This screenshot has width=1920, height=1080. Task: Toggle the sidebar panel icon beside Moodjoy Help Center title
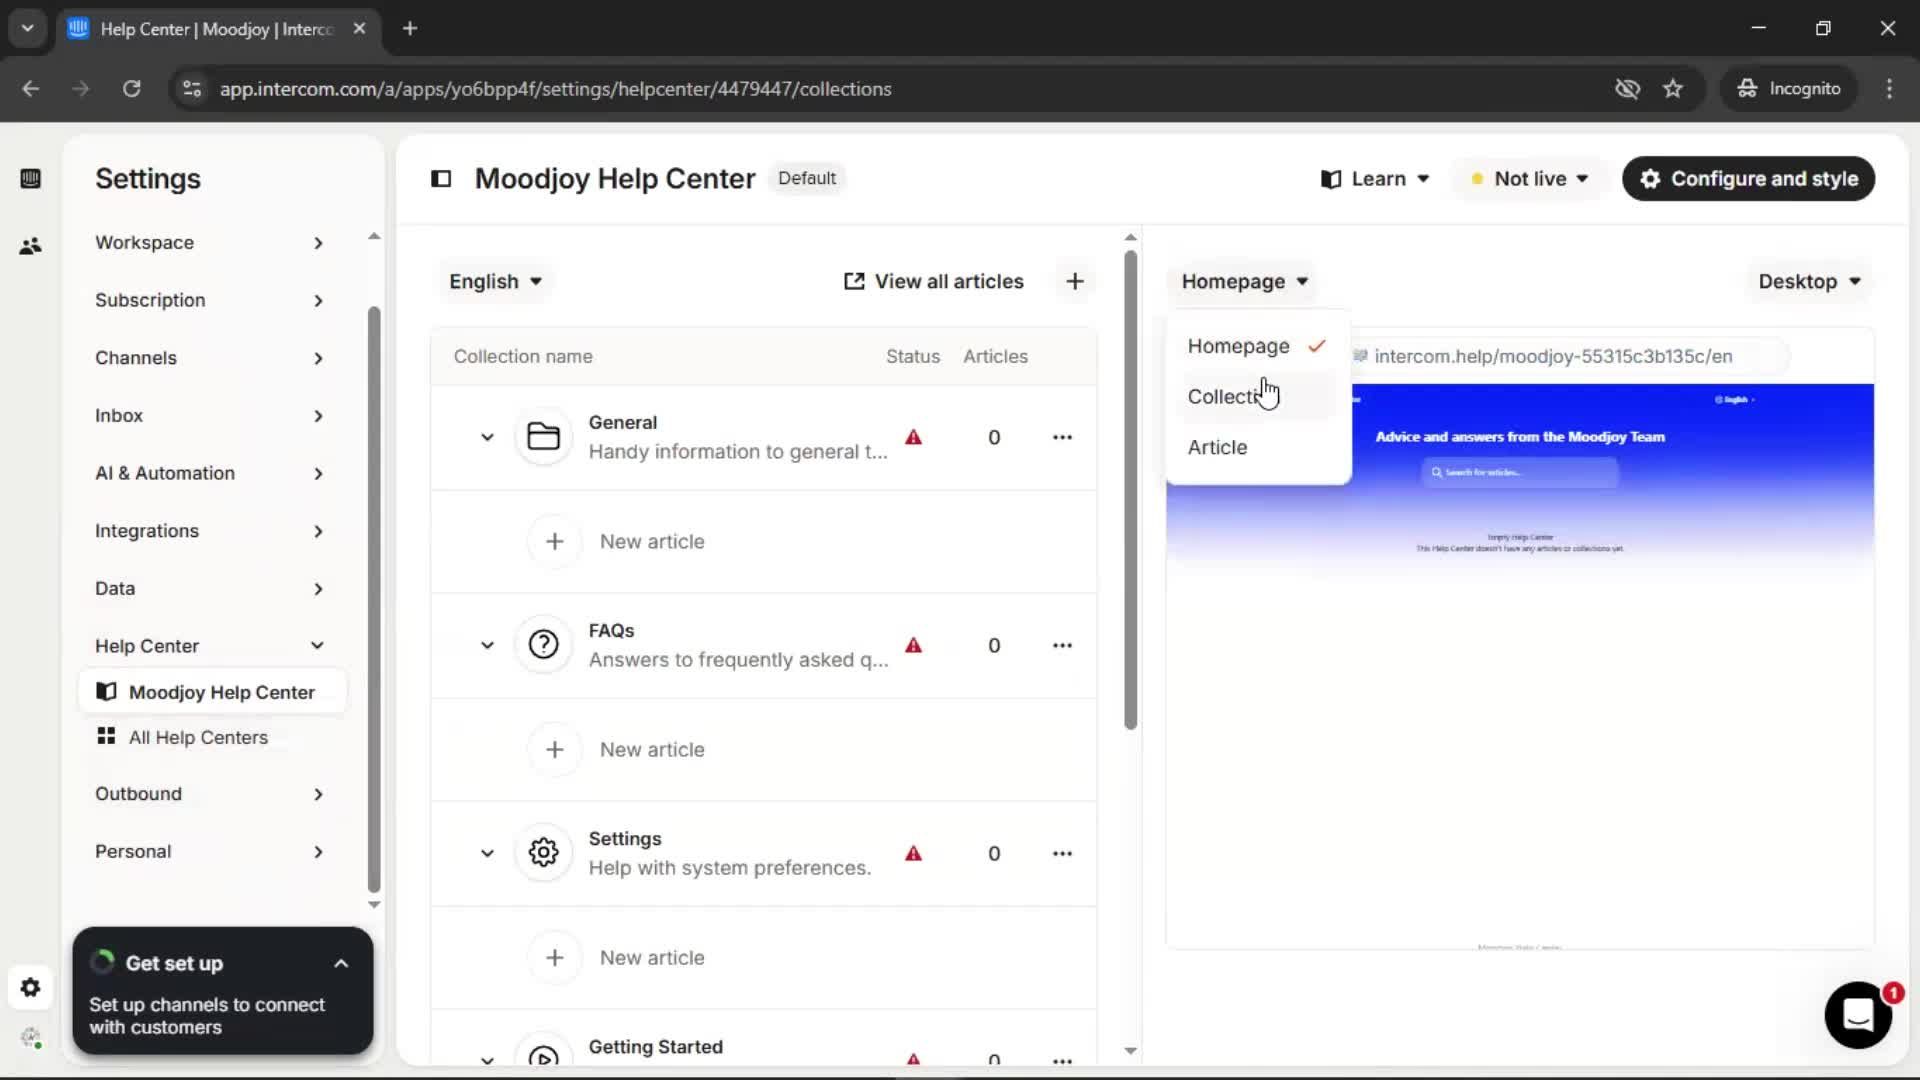(441, 179)
